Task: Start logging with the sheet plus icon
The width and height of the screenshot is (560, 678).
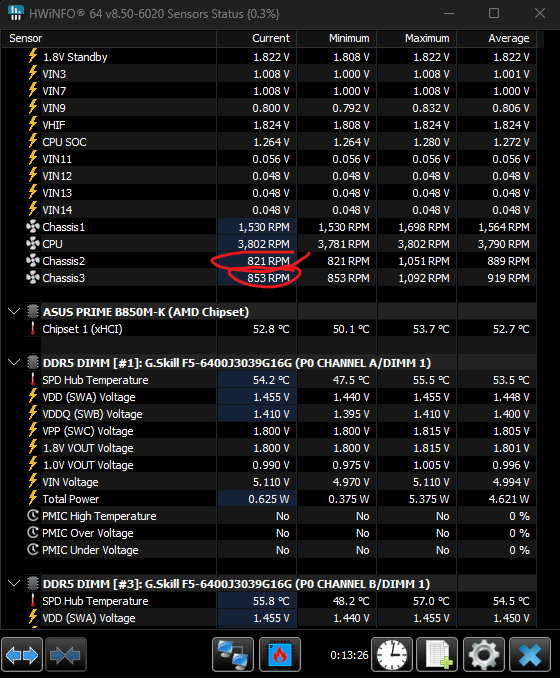Action: coord(438,655)
